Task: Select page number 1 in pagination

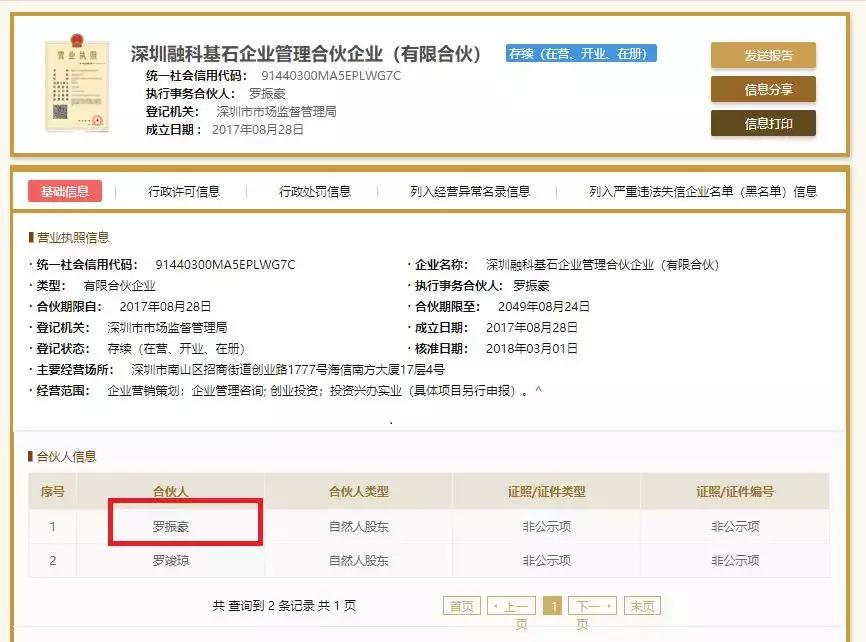Action: (x=554, y=605)
